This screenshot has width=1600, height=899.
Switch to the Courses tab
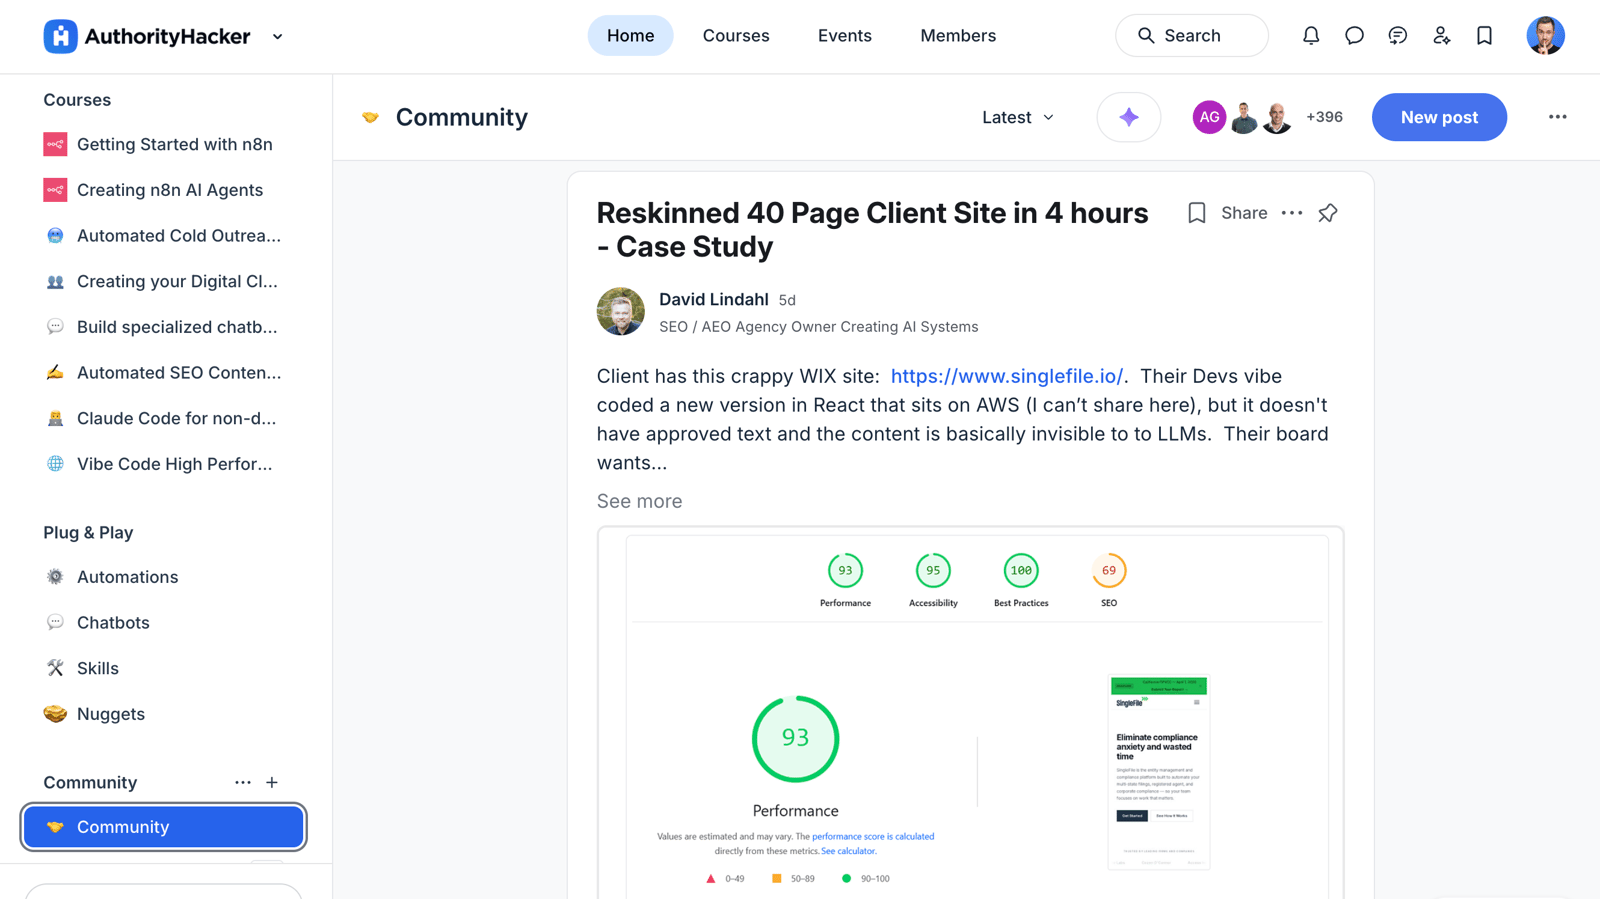coord(736,36)
